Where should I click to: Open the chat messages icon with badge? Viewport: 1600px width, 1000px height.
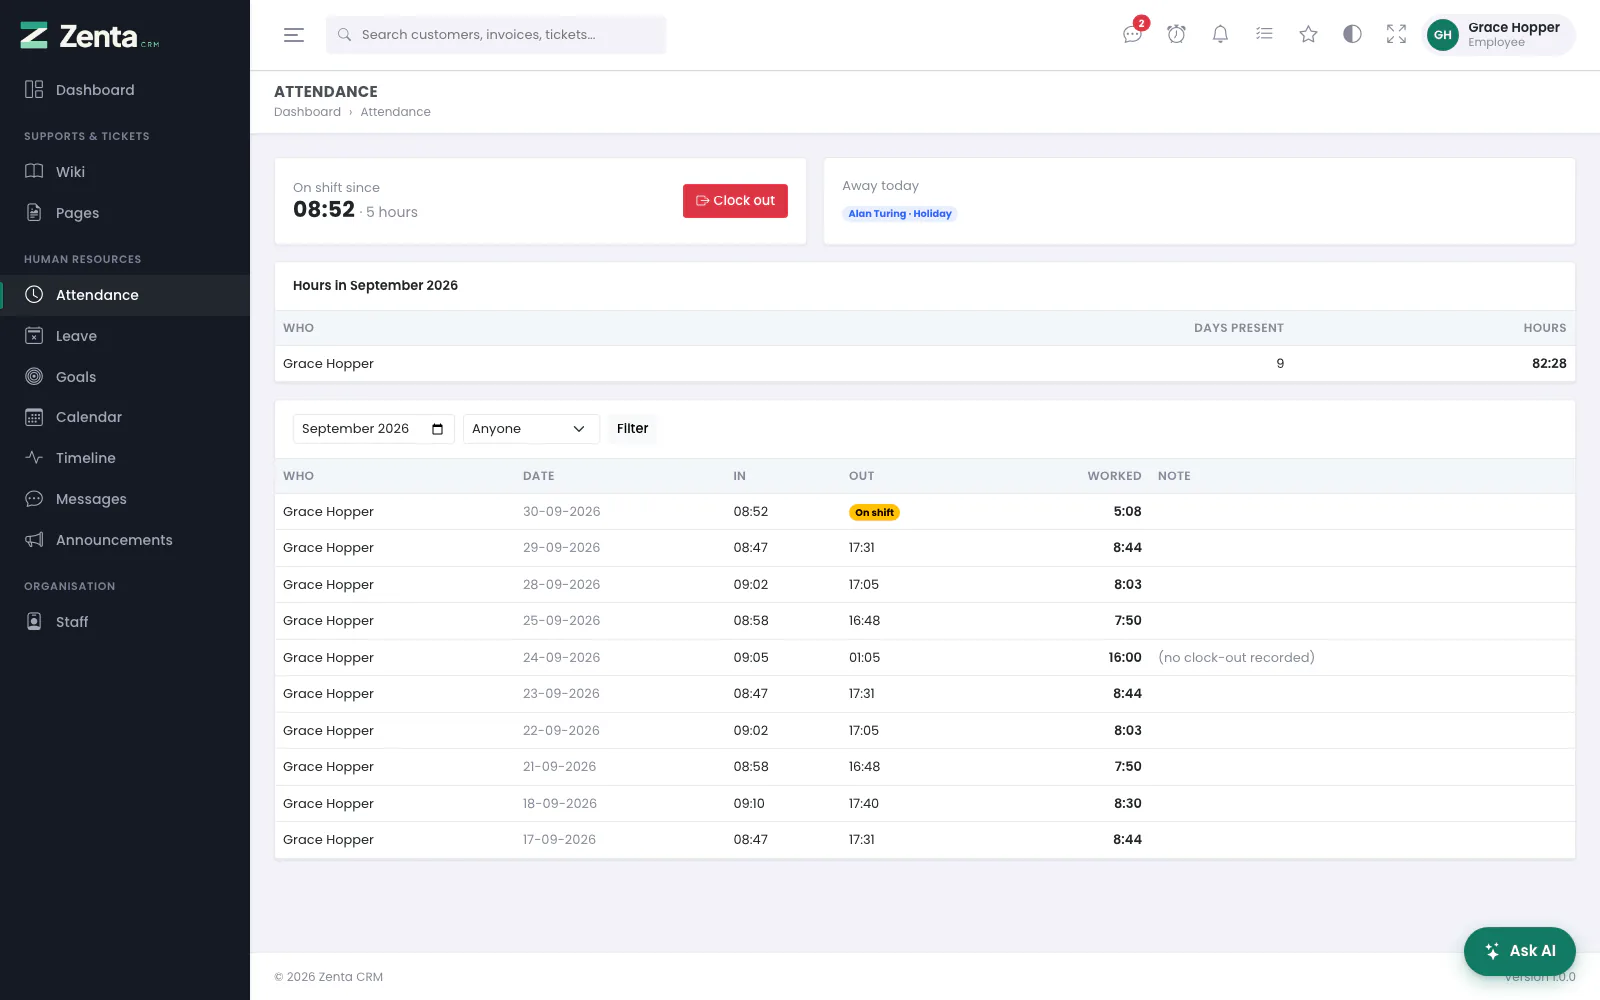point(1133,34)
